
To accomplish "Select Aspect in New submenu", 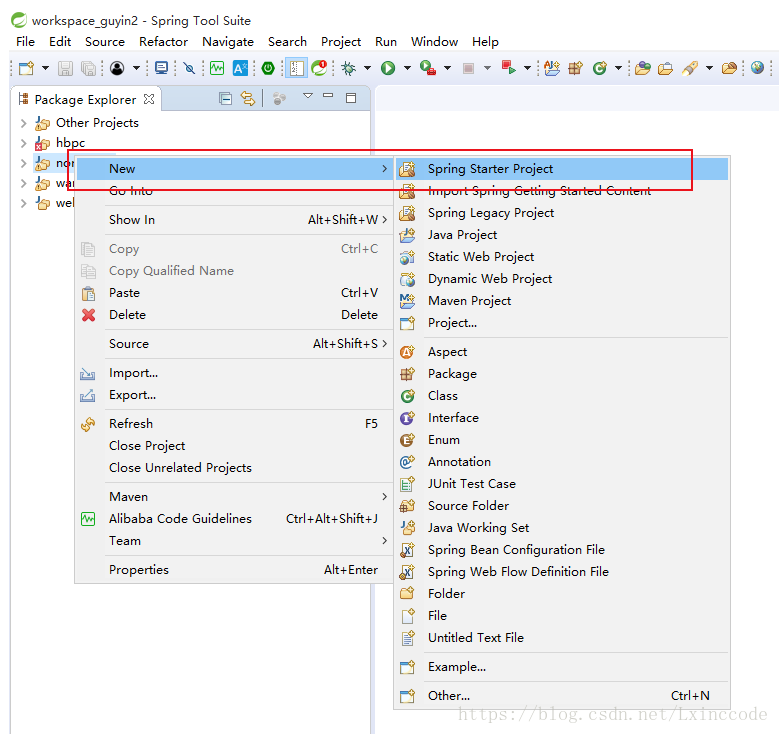I will point(562,352).
